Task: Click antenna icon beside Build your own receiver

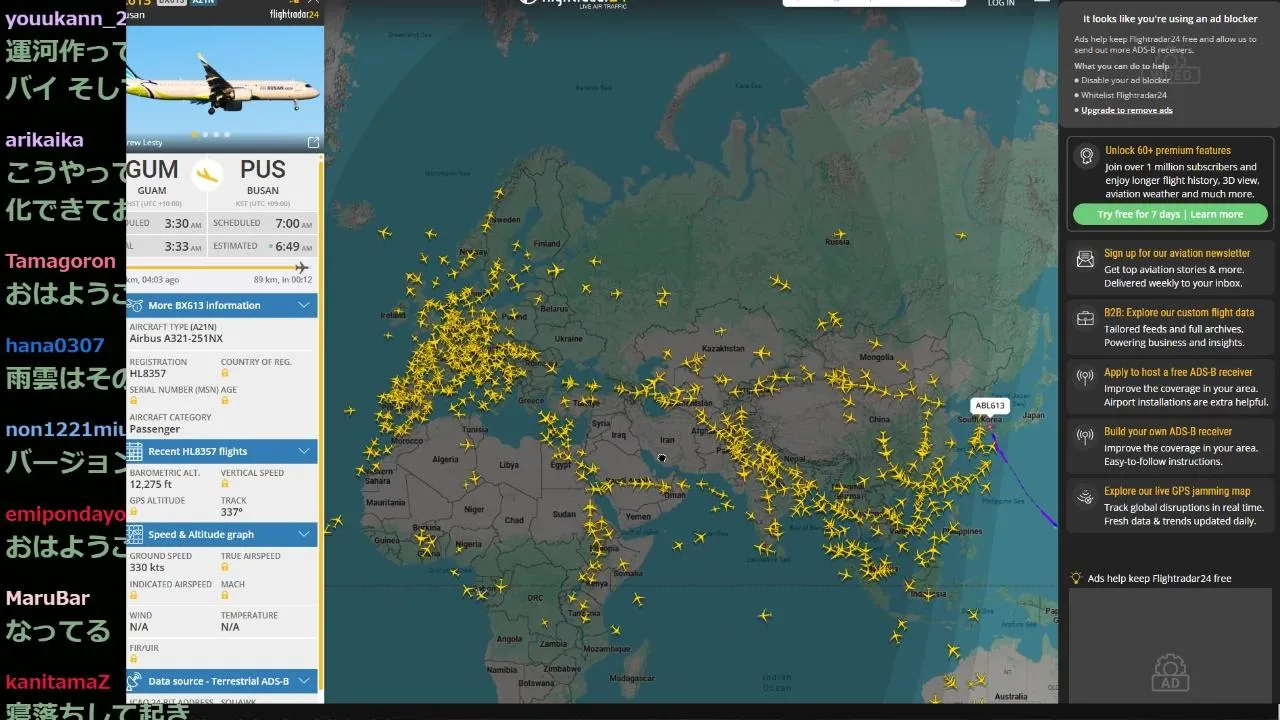Action: click(x=1085, y=437)
